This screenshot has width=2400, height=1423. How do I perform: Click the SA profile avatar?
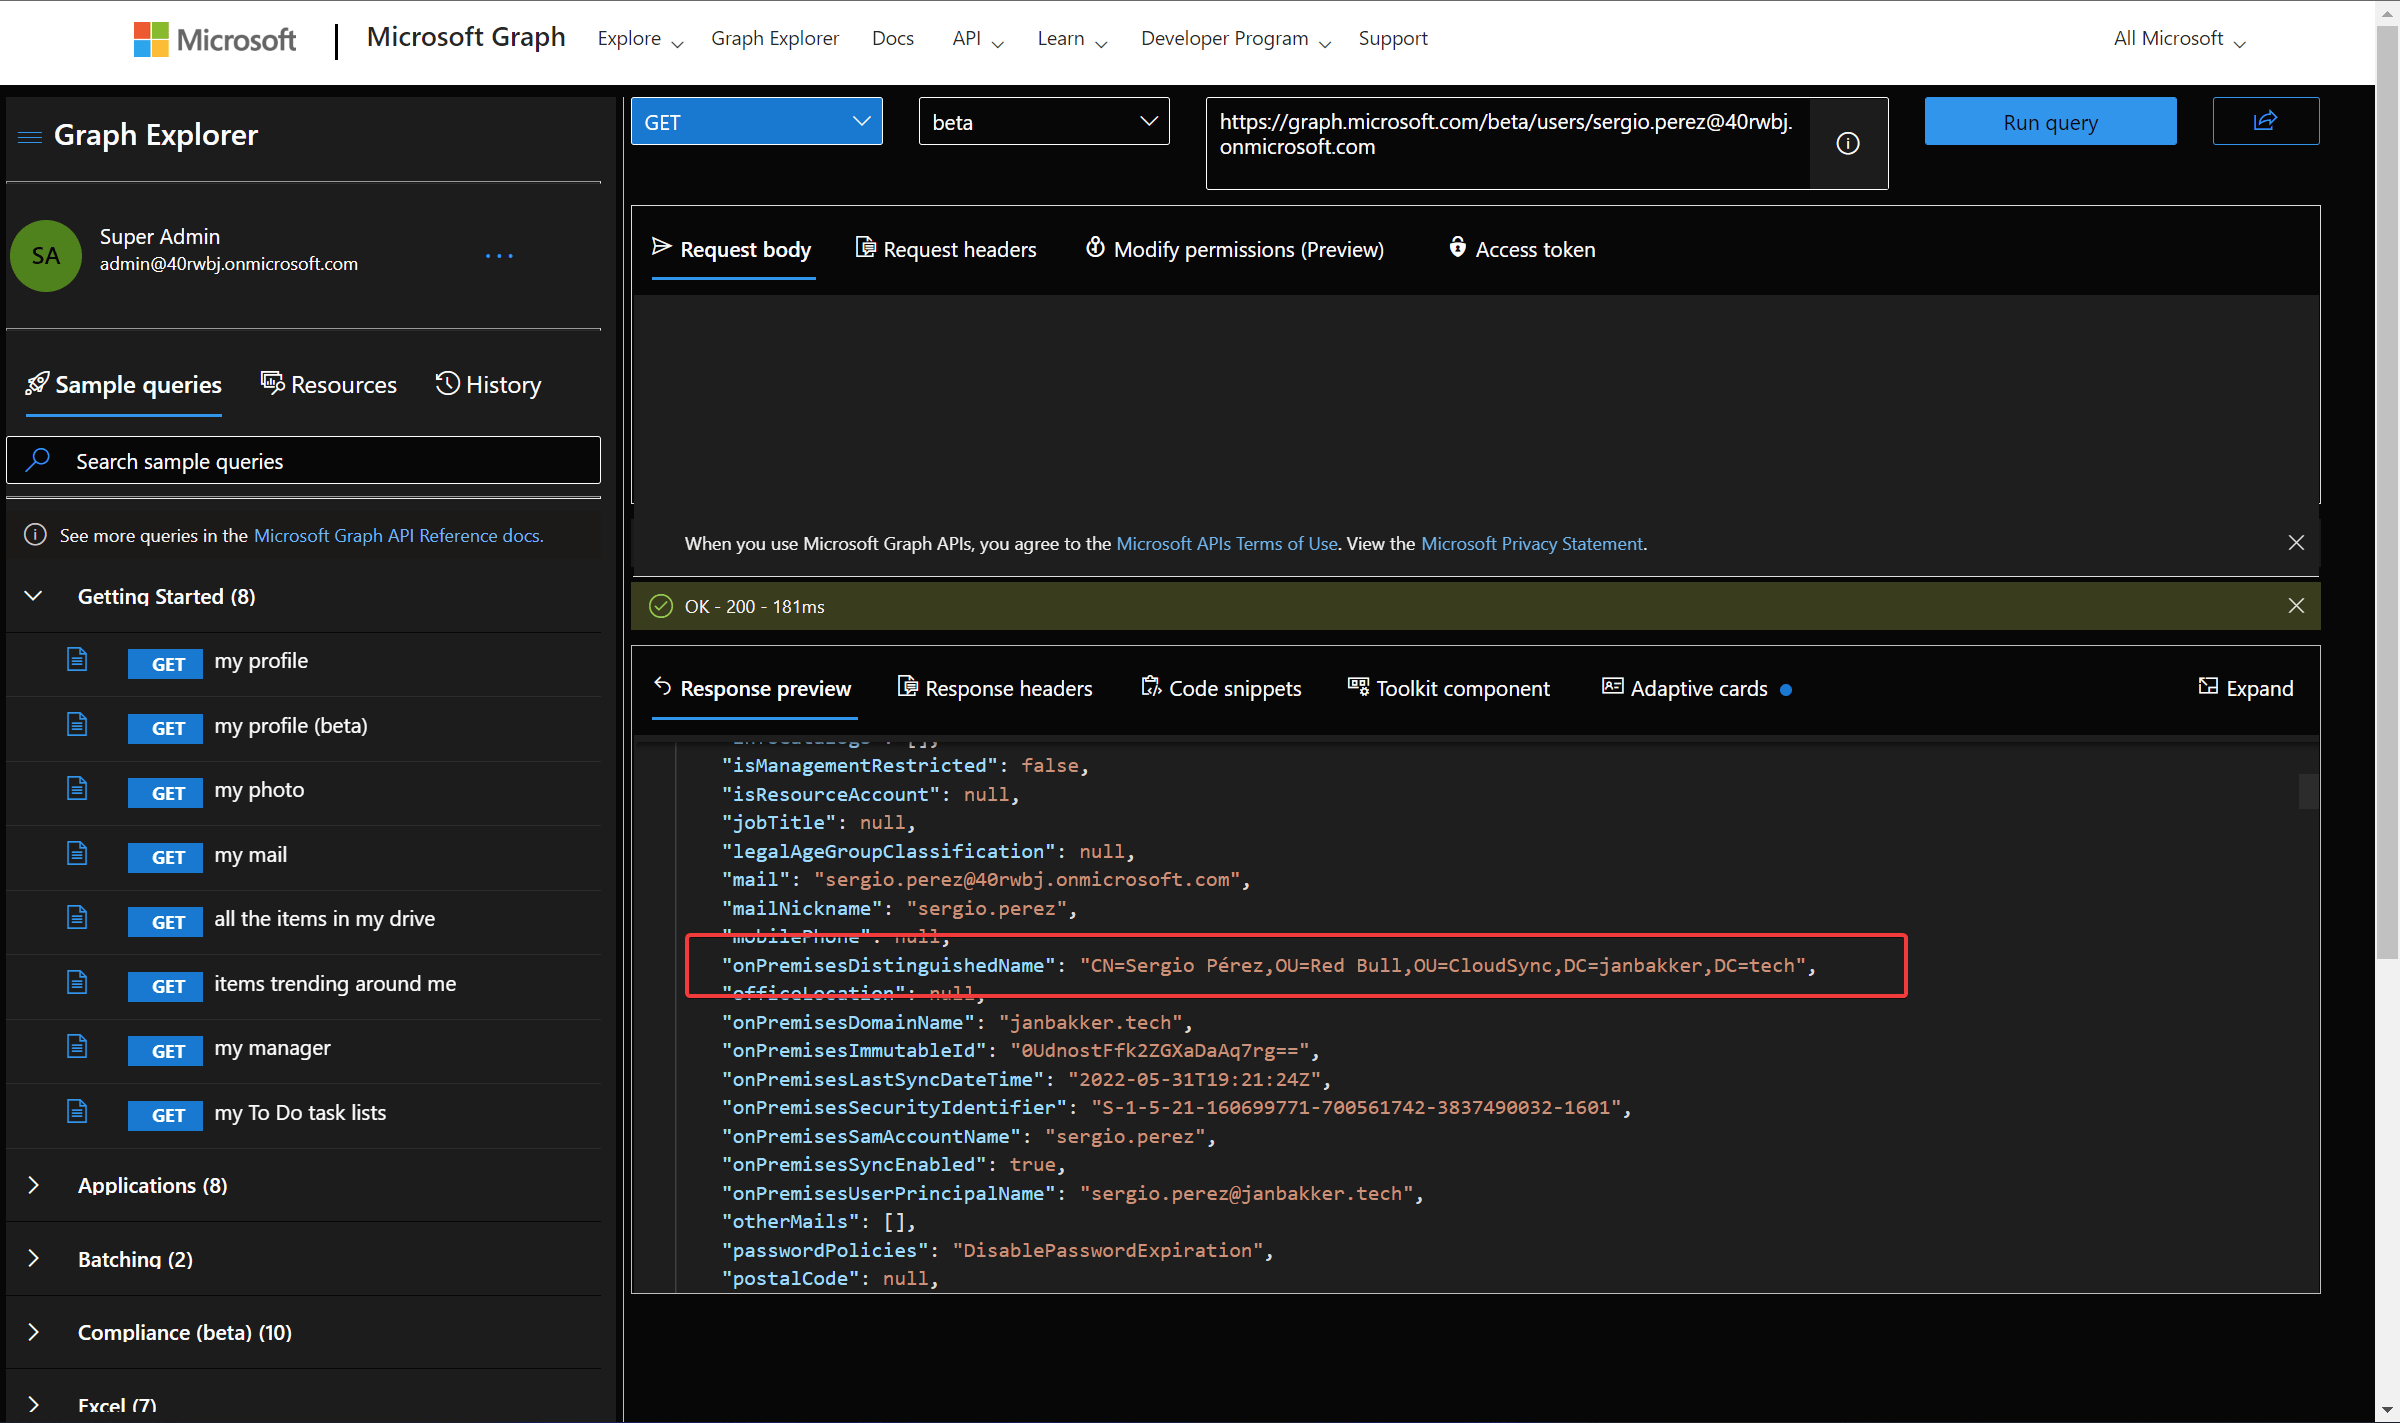point(46,256)
